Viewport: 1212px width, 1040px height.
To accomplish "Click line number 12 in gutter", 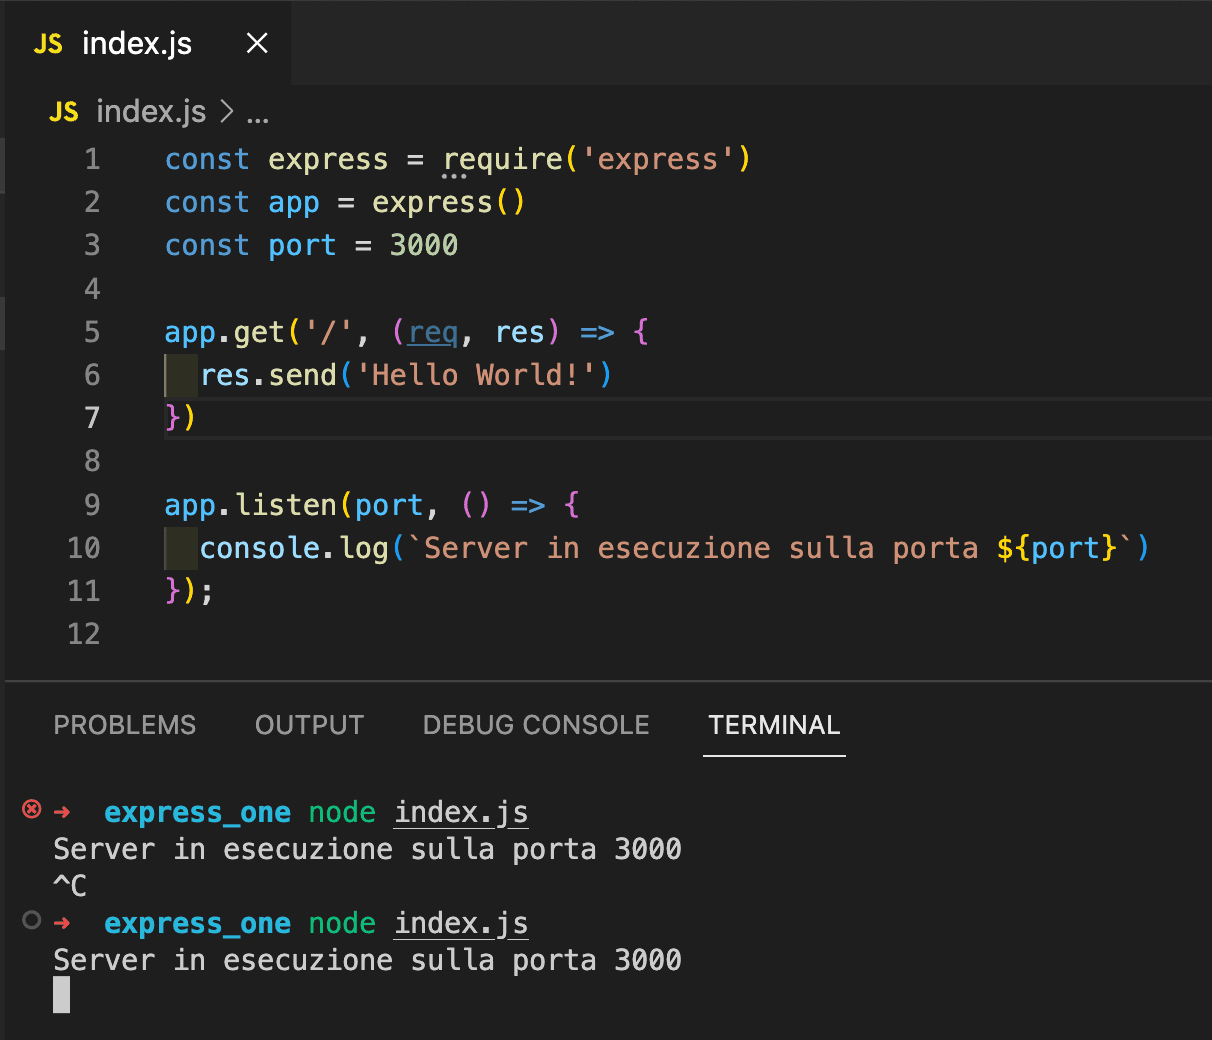I will (84, 634).
